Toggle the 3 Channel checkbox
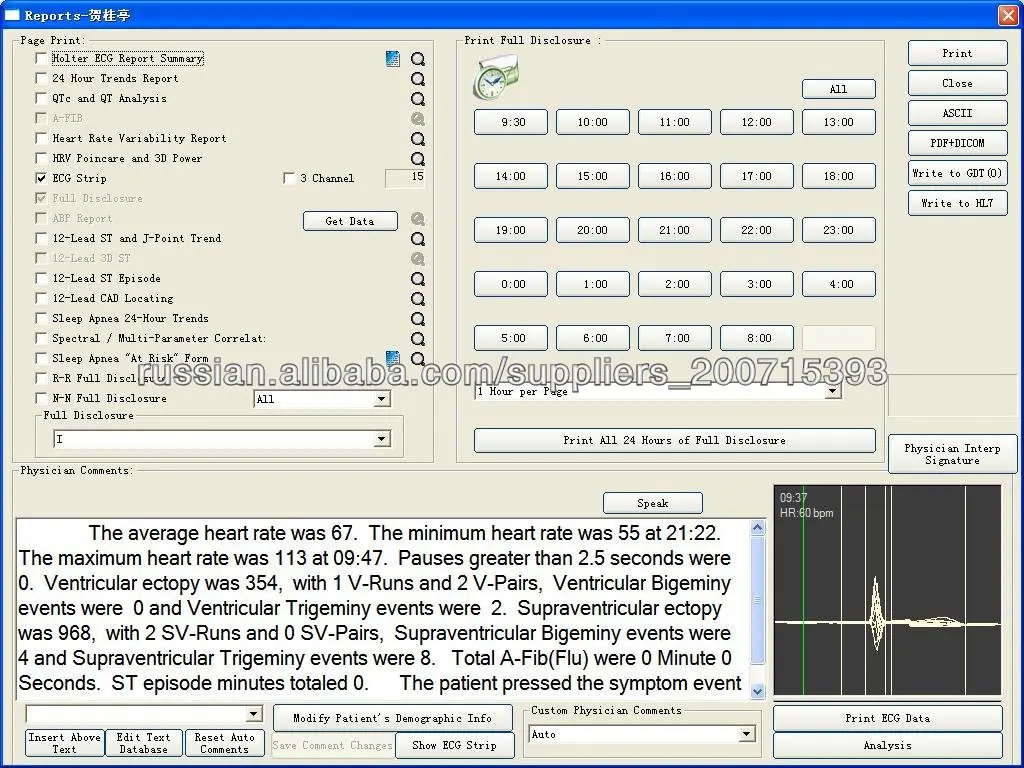 point(289,178)
